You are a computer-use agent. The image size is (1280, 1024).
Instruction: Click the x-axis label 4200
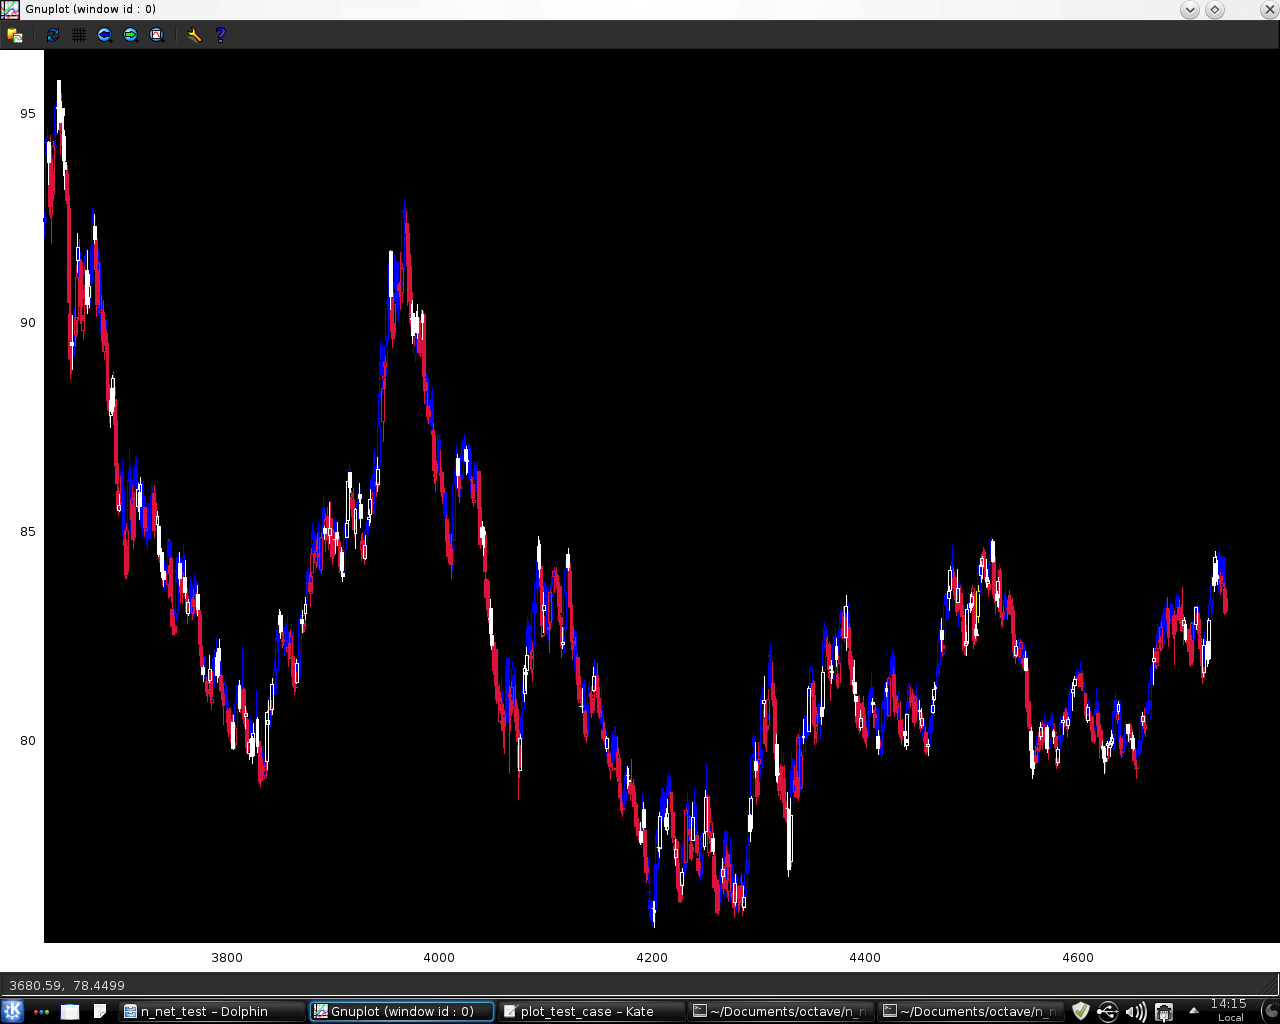point(652,957)
